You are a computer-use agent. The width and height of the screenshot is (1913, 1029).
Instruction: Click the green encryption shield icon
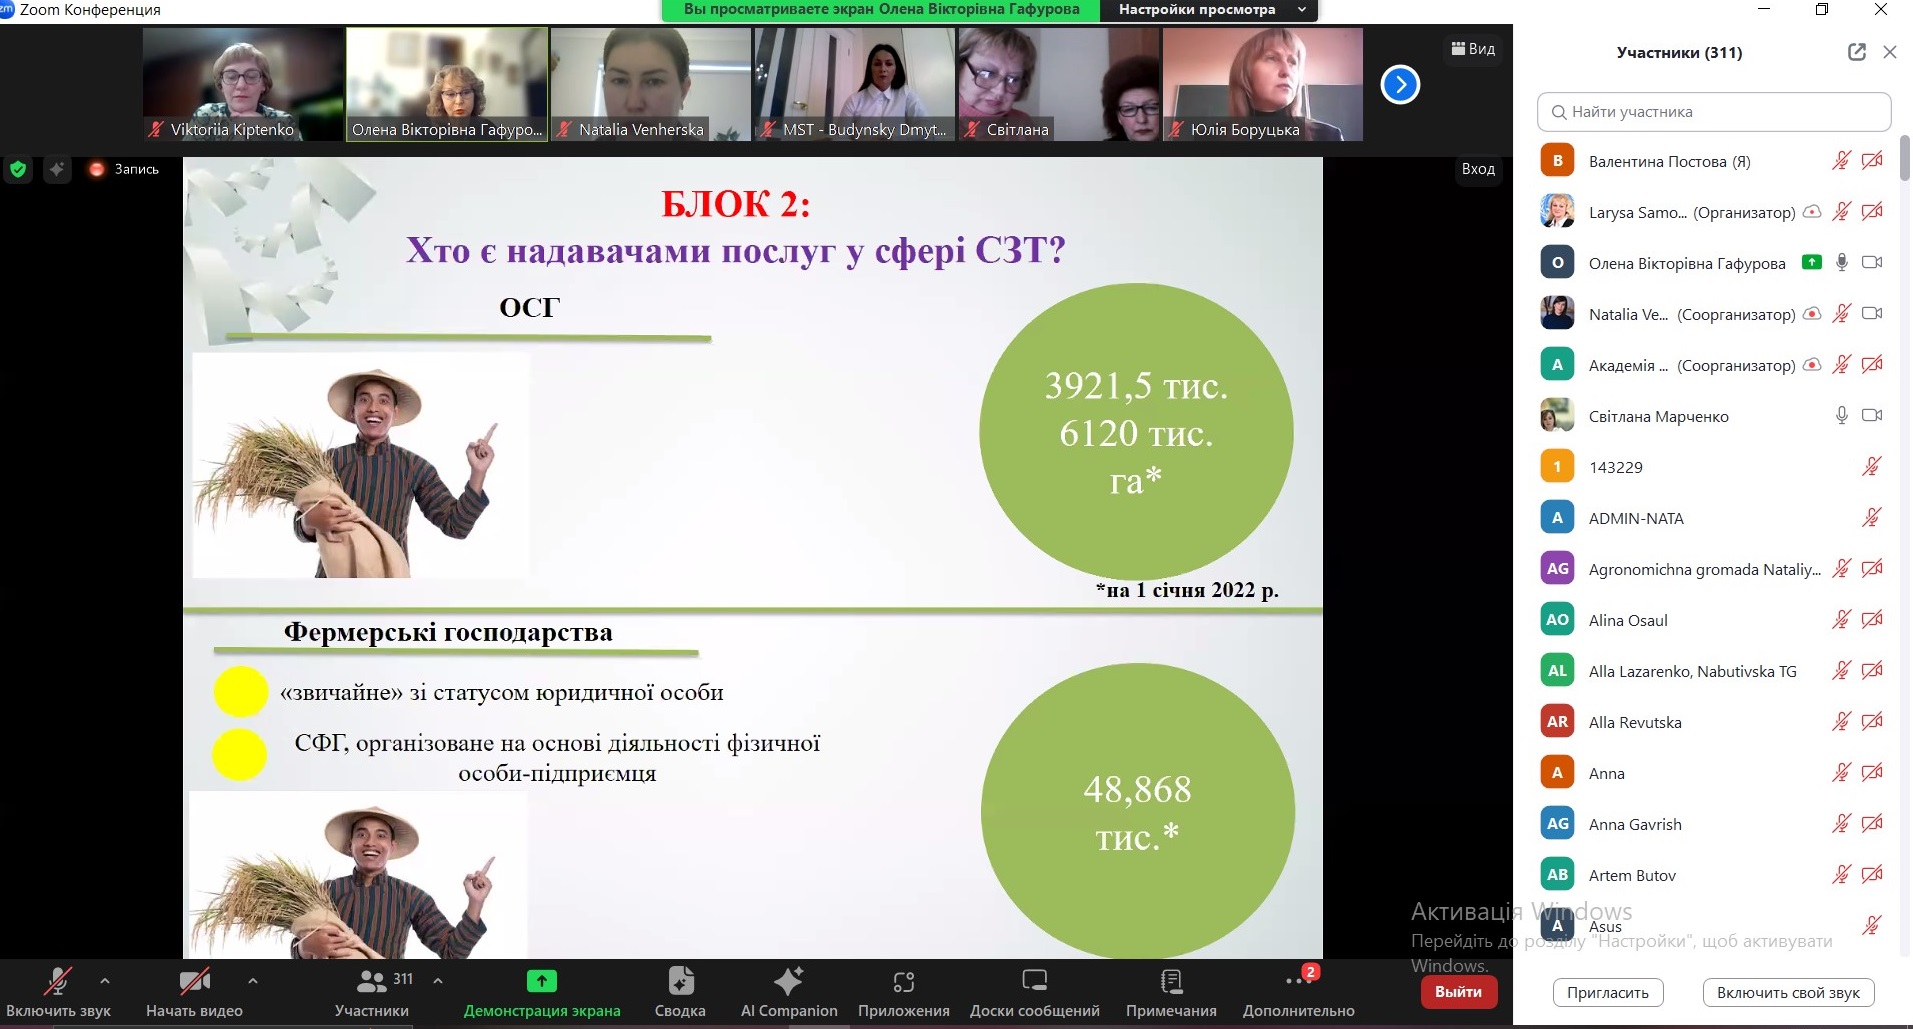[x=18, y=169]
